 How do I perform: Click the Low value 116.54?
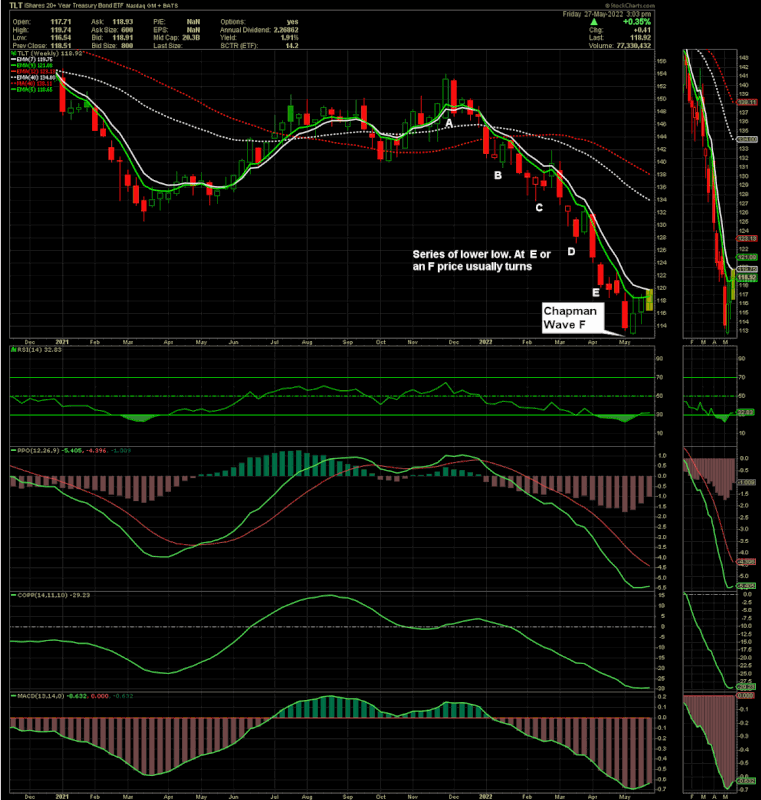point(61,38)
